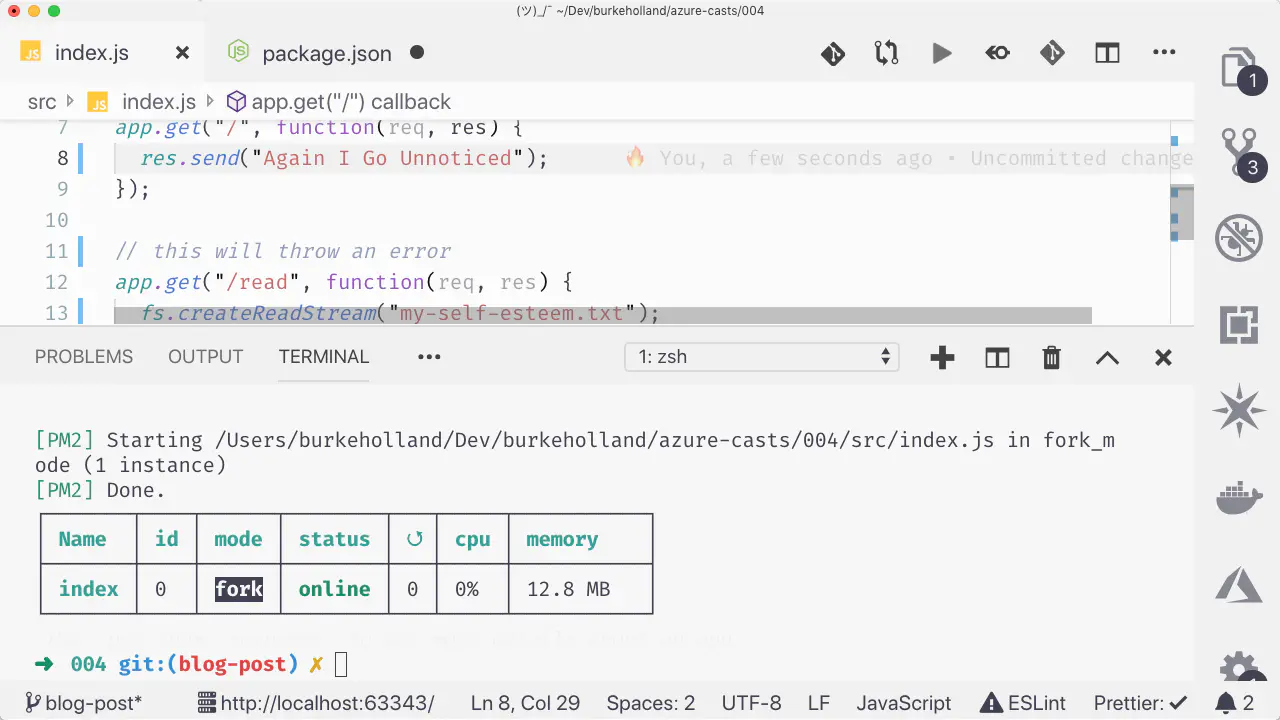The height and width of the screenshot is (720, 1280).
Task: Click 12.8 MB memory value in table
Action: click(x=568, y=589)
